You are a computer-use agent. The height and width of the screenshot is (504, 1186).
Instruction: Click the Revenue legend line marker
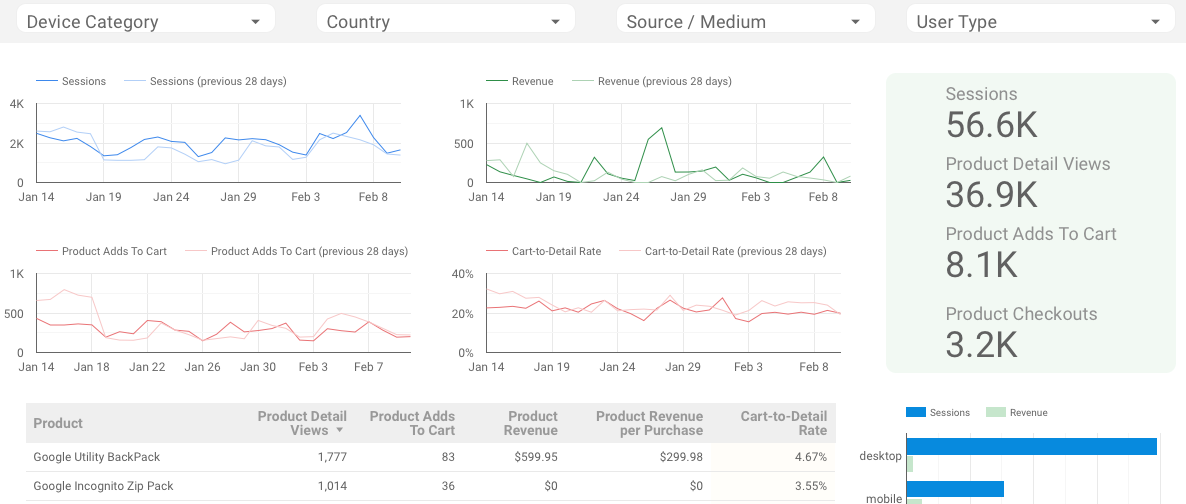tap(496, 82)
